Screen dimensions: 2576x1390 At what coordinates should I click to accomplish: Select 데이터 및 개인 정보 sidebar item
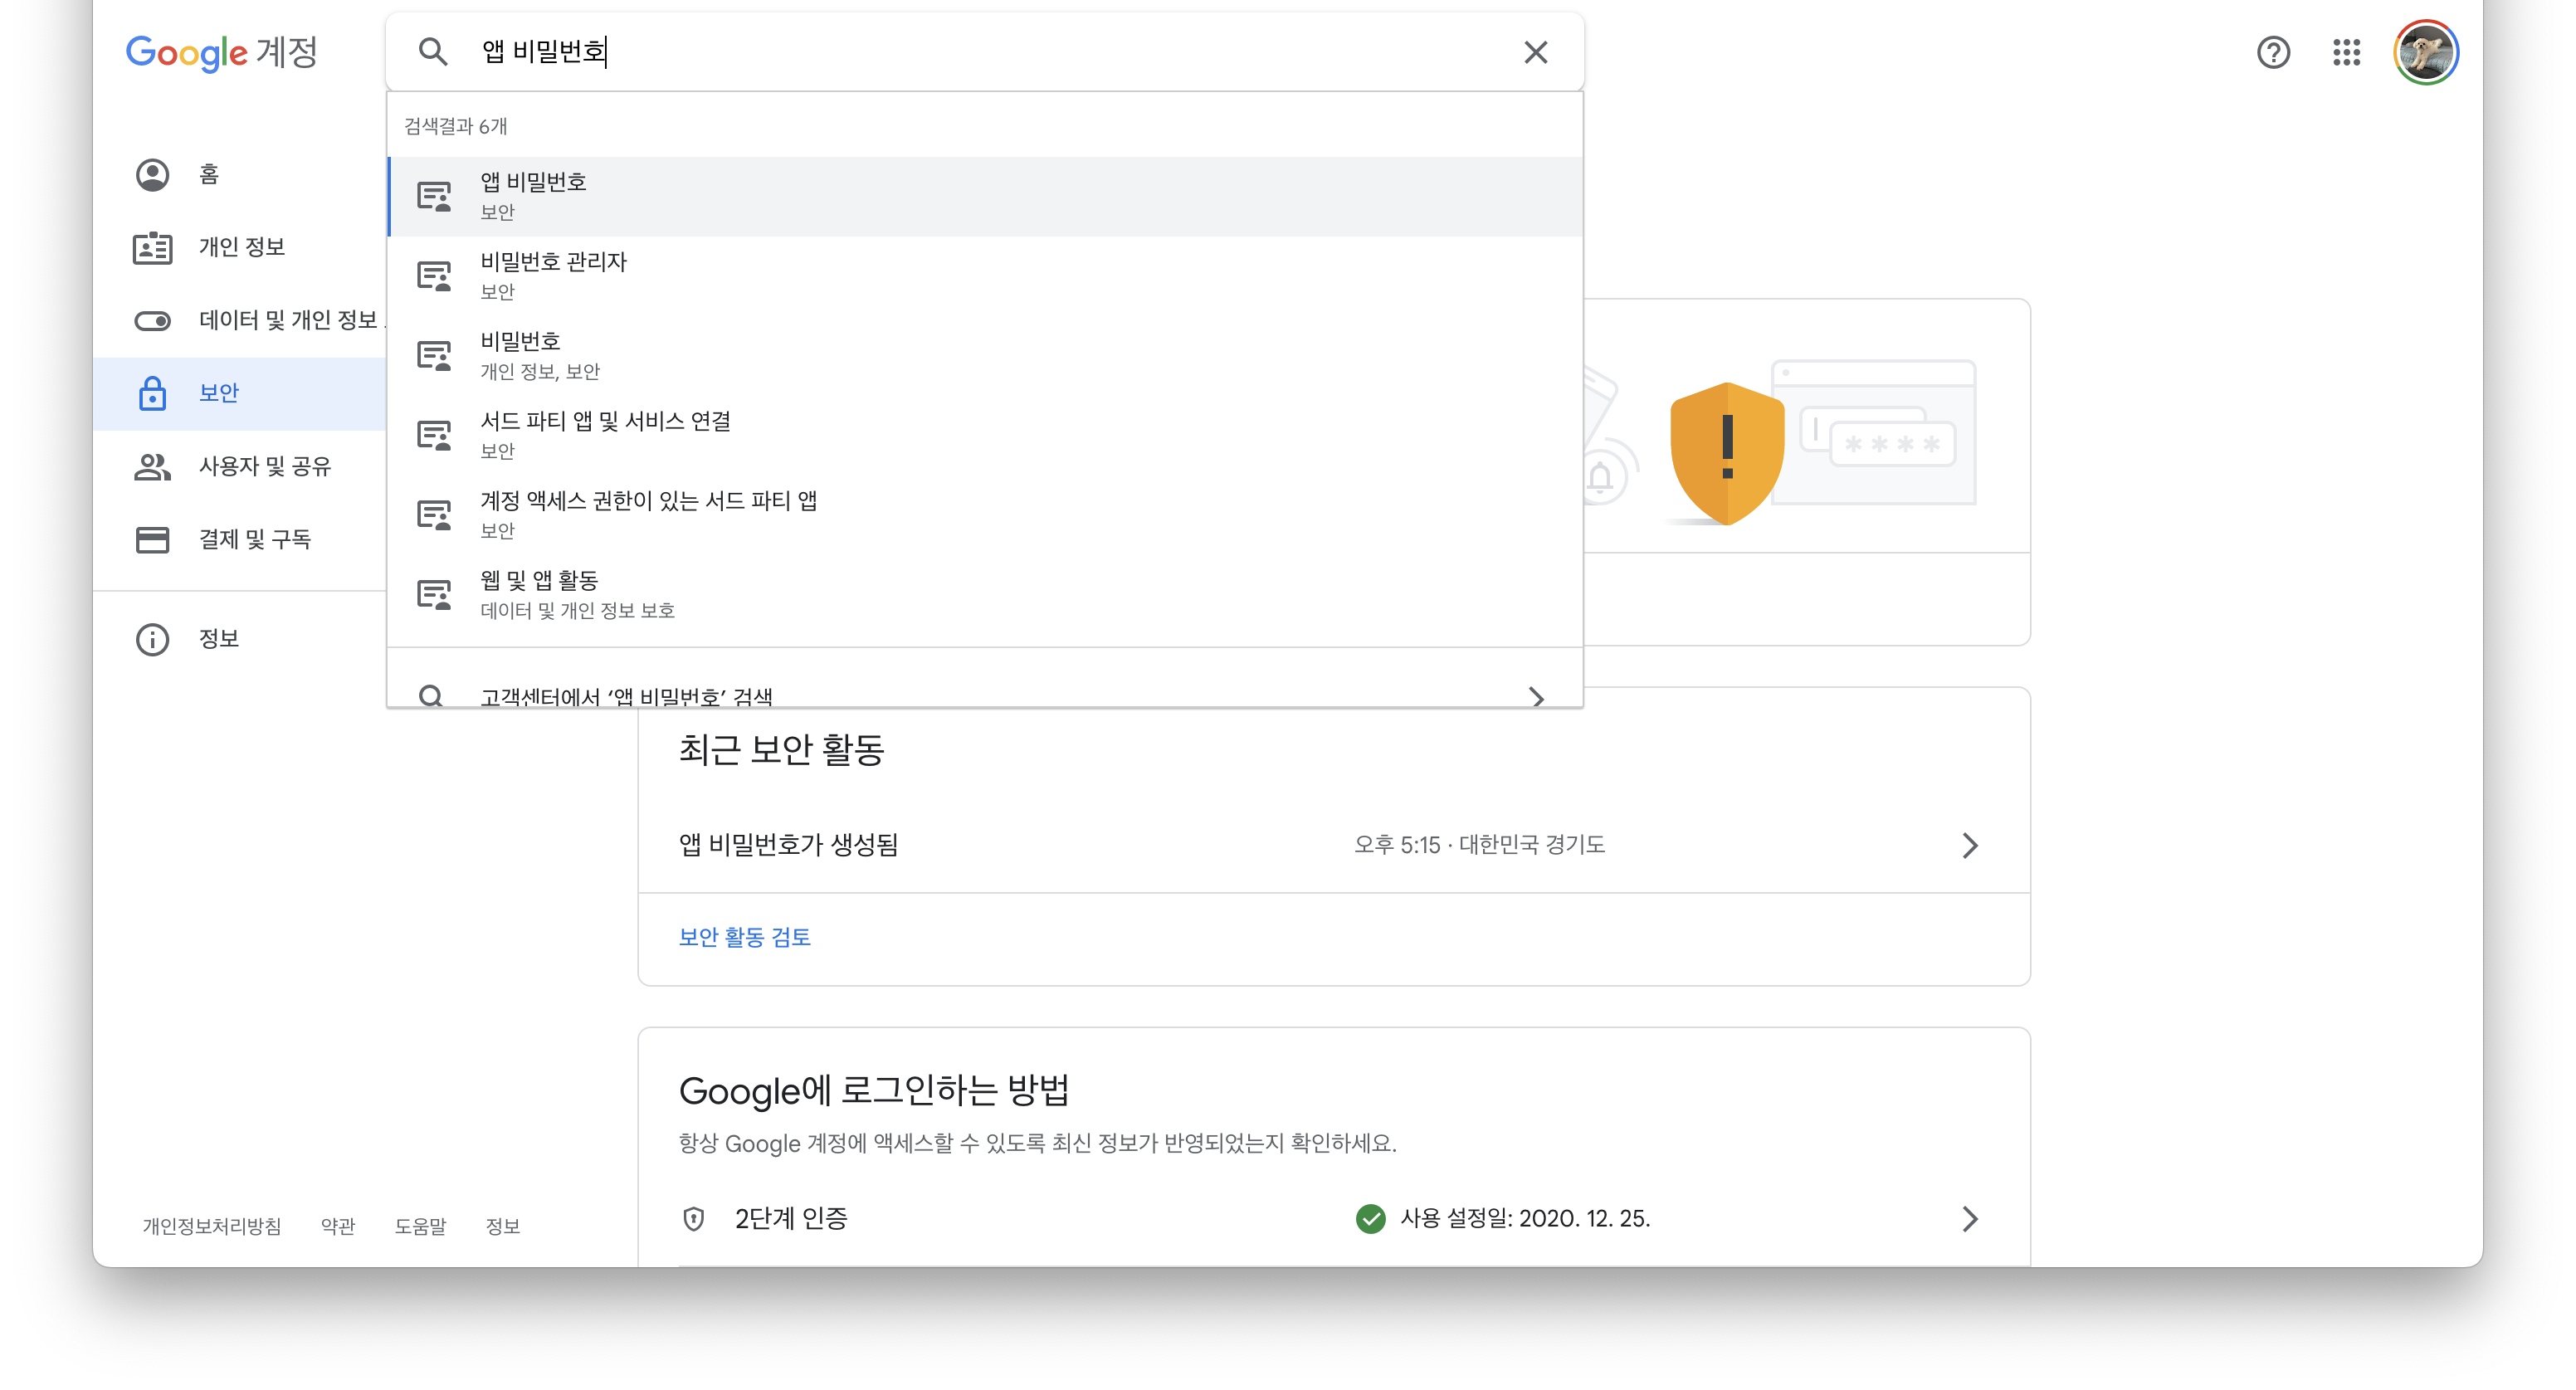[288, 320]
